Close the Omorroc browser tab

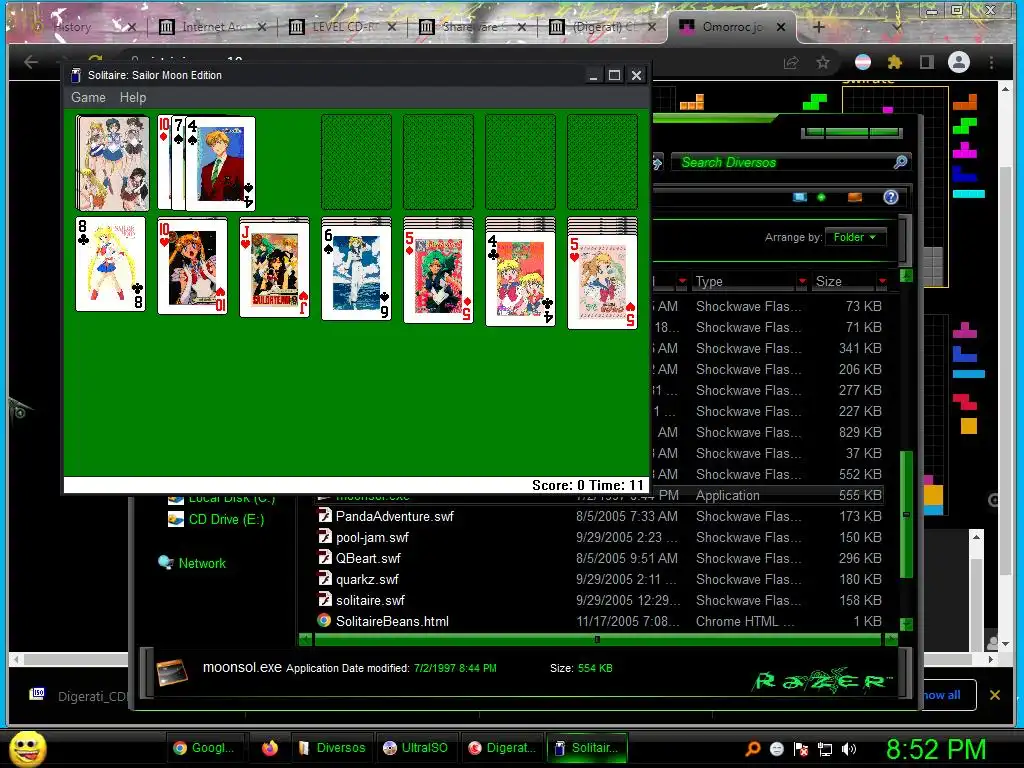(x=780, y=27)
